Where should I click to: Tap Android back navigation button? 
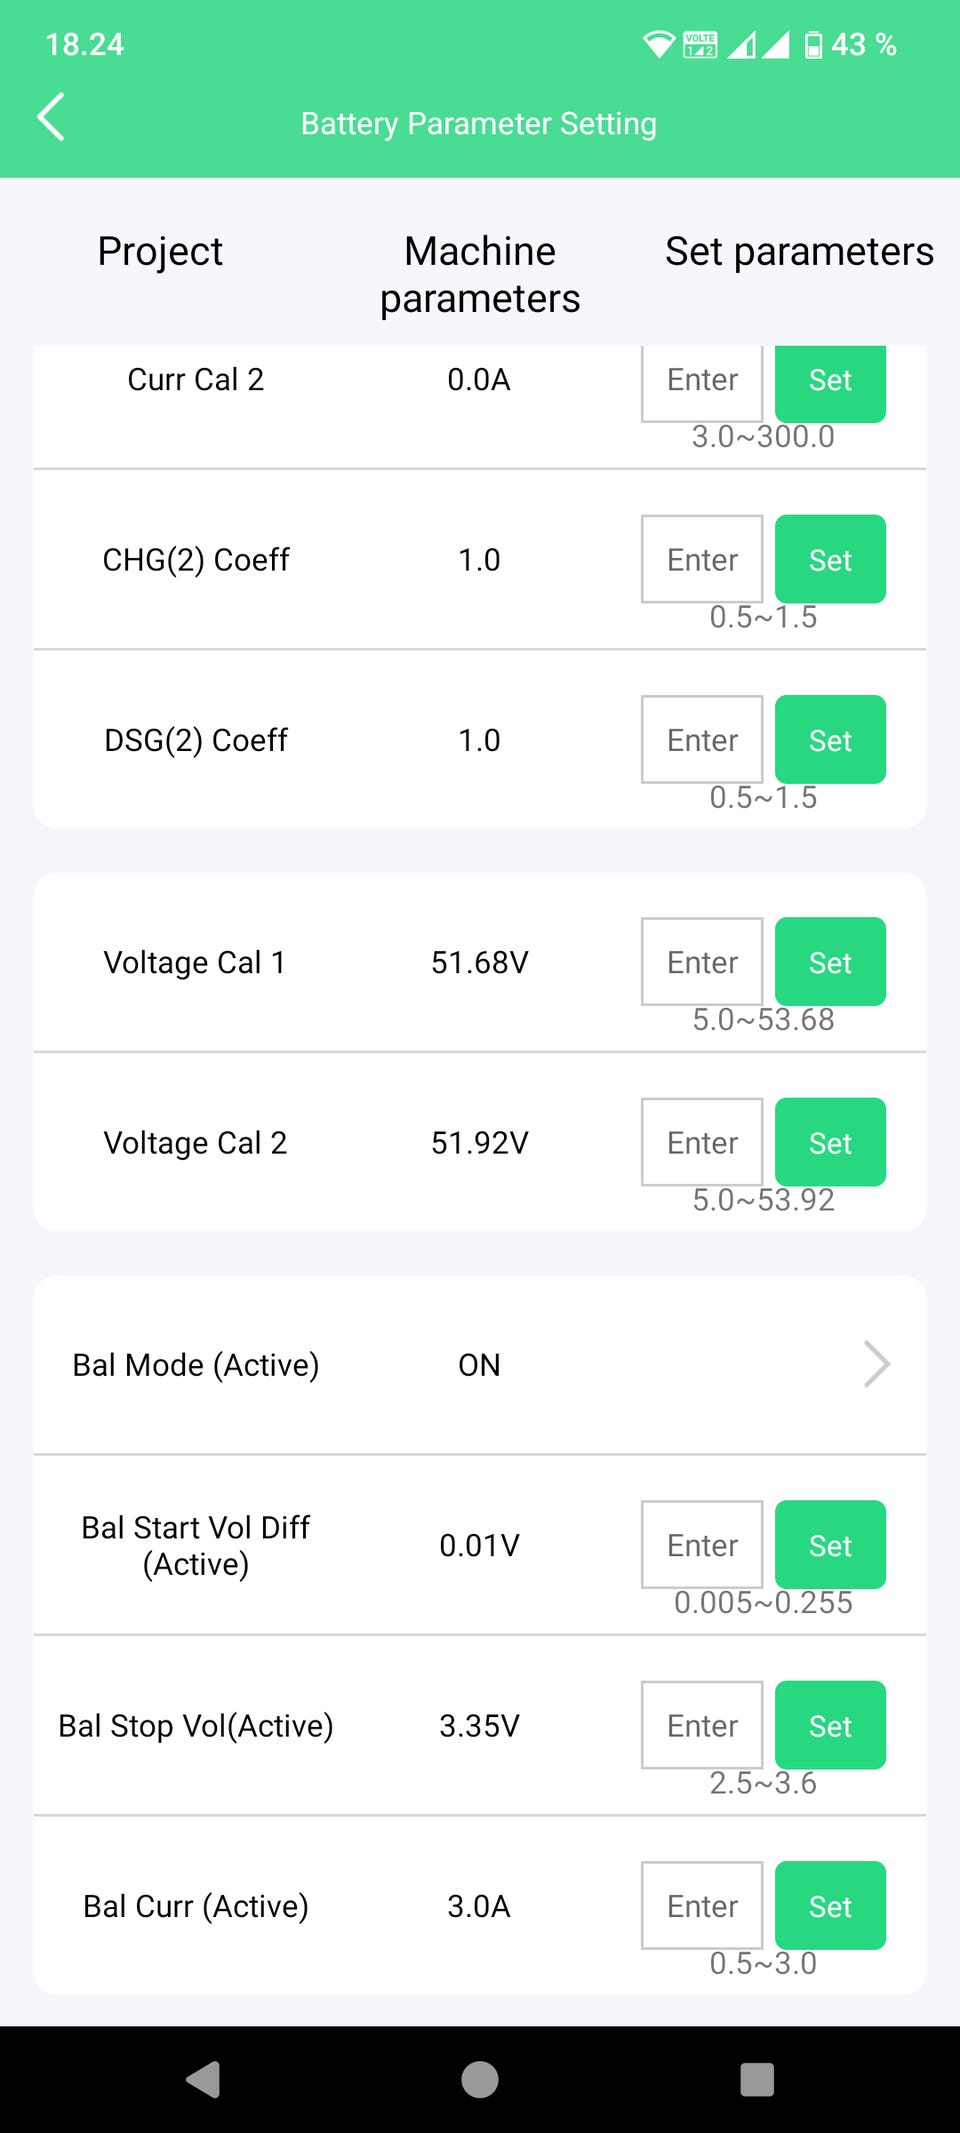coord(204,2079)
